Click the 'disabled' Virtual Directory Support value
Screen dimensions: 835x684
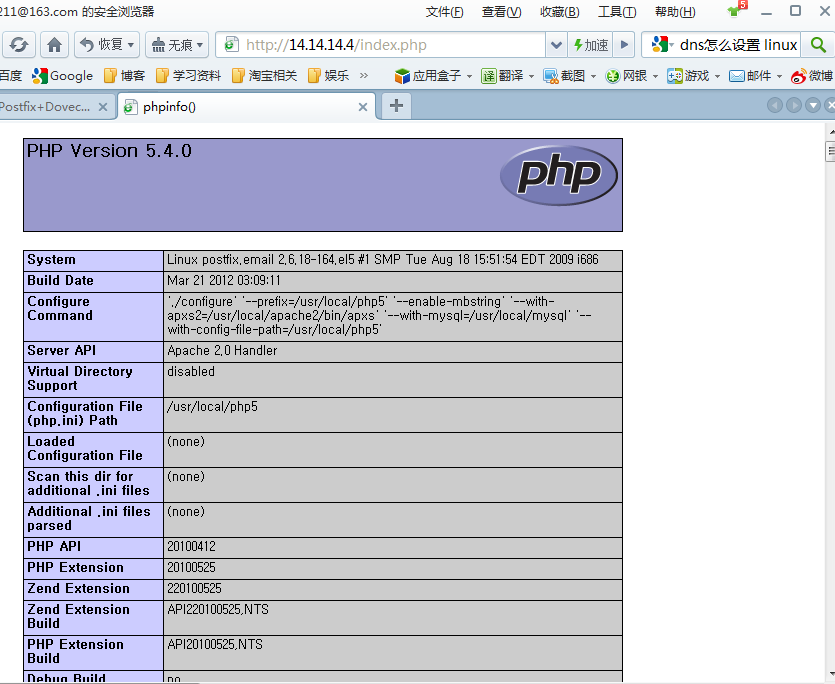point(191,371)
